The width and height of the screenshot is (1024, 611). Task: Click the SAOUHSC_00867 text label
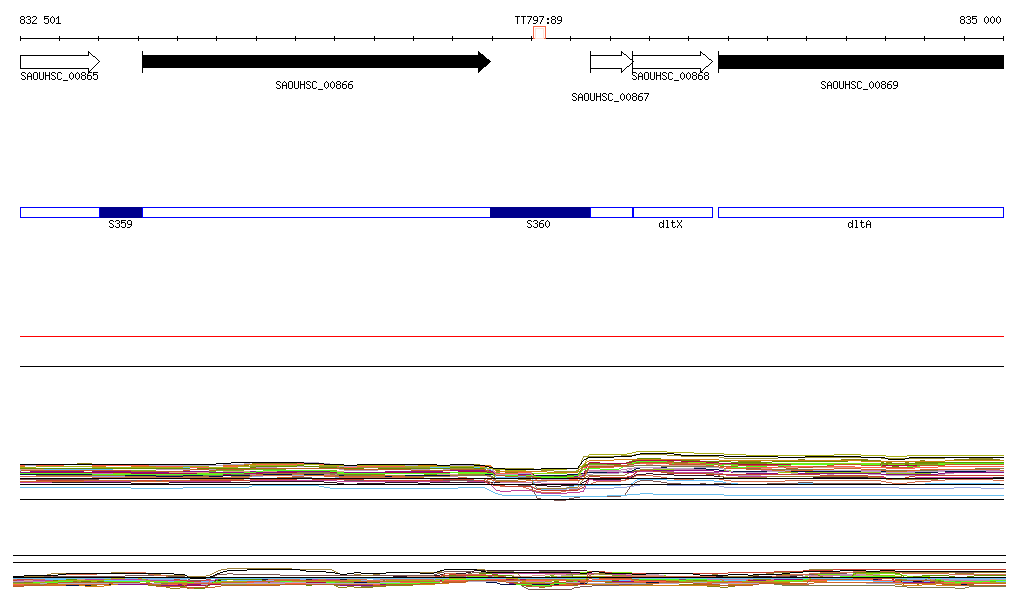tap(610, 97)
